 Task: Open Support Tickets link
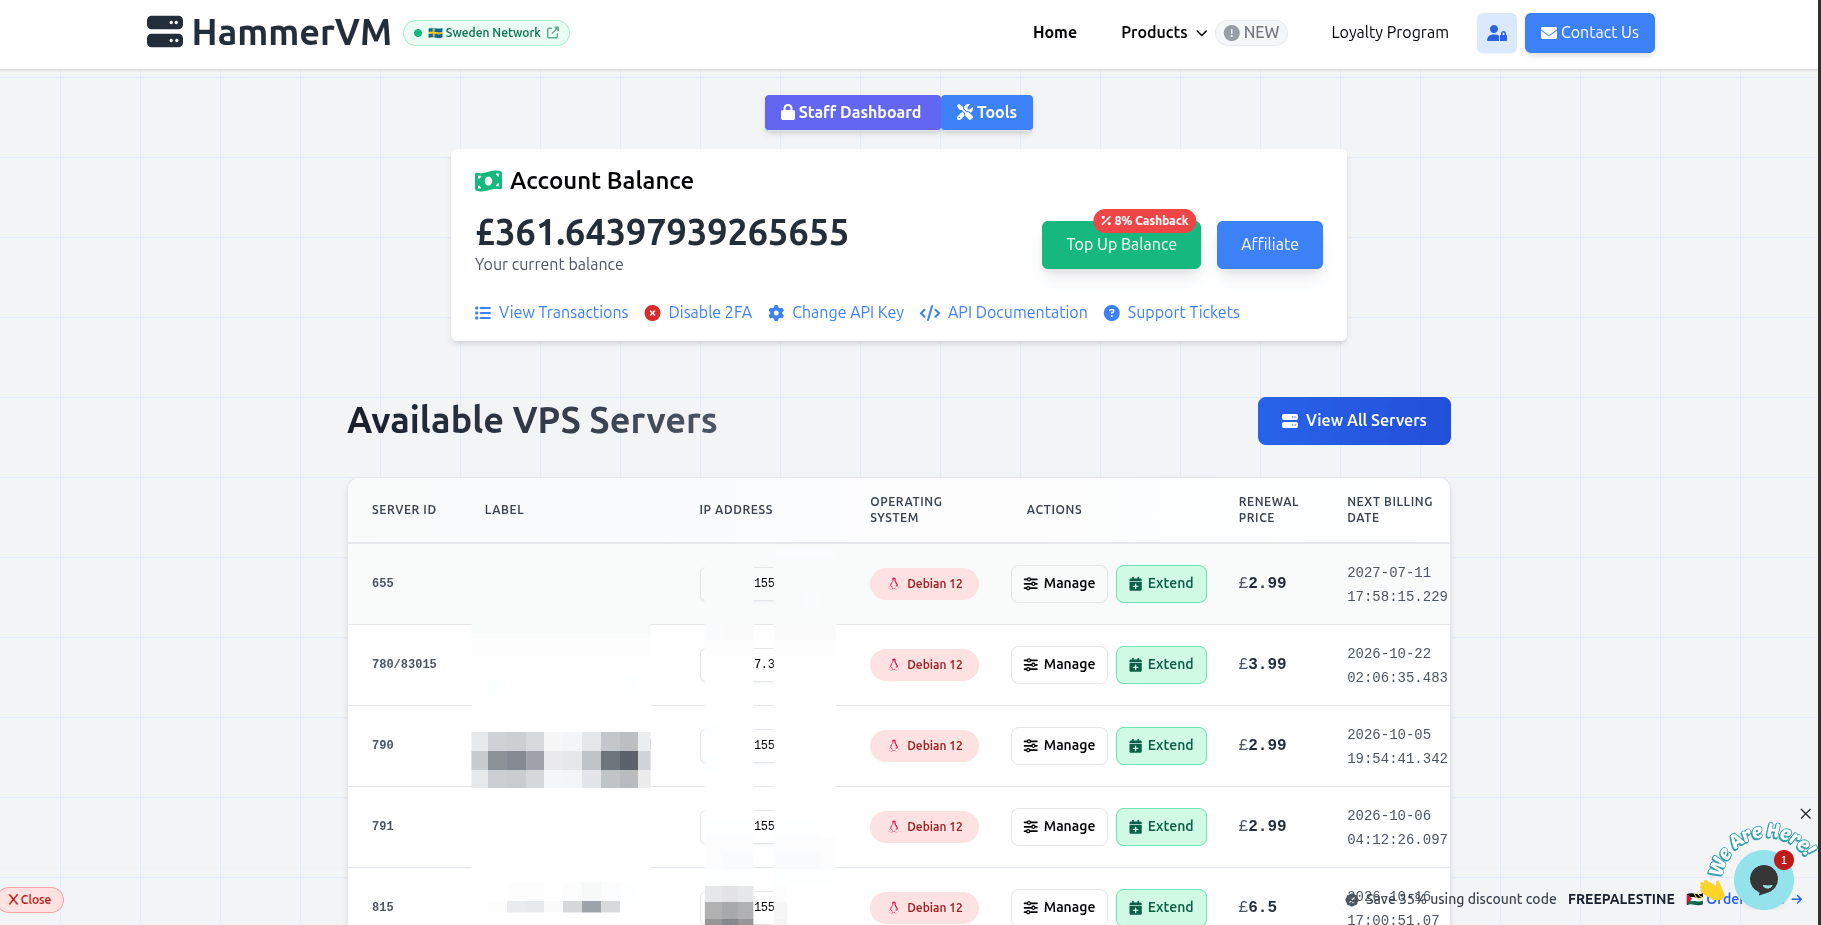[x=1172, y=313]
